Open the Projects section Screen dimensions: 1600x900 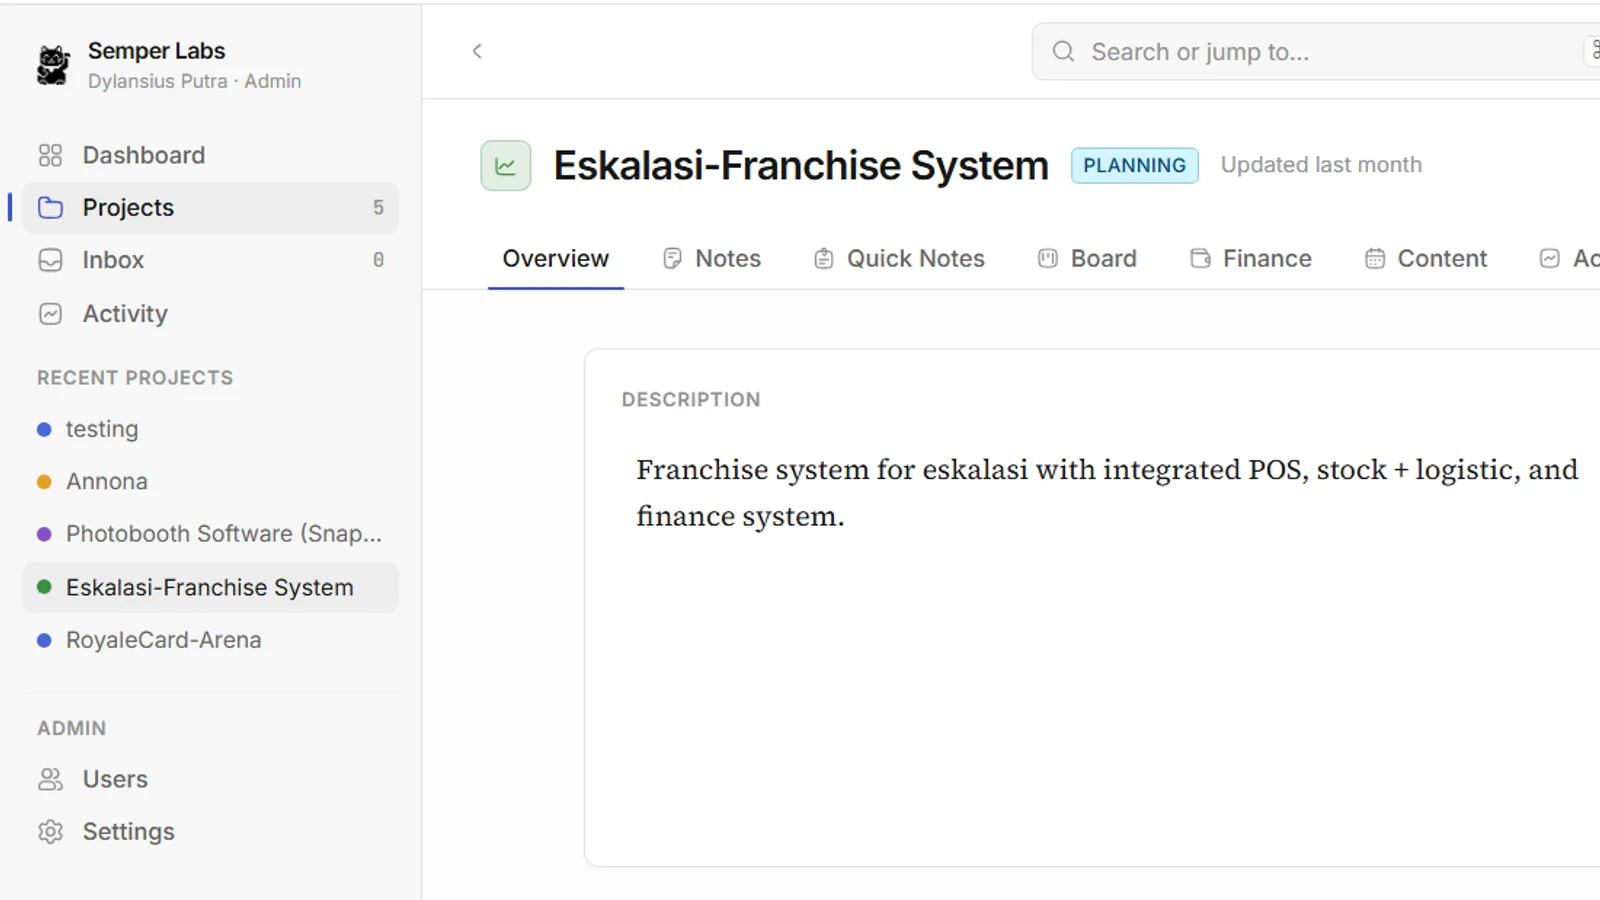click(x=210, y=208)
